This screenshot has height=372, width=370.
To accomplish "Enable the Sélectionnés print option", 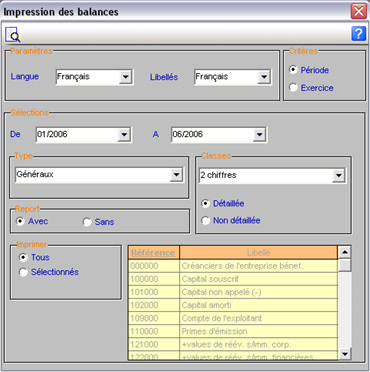I will coord(23,272).
